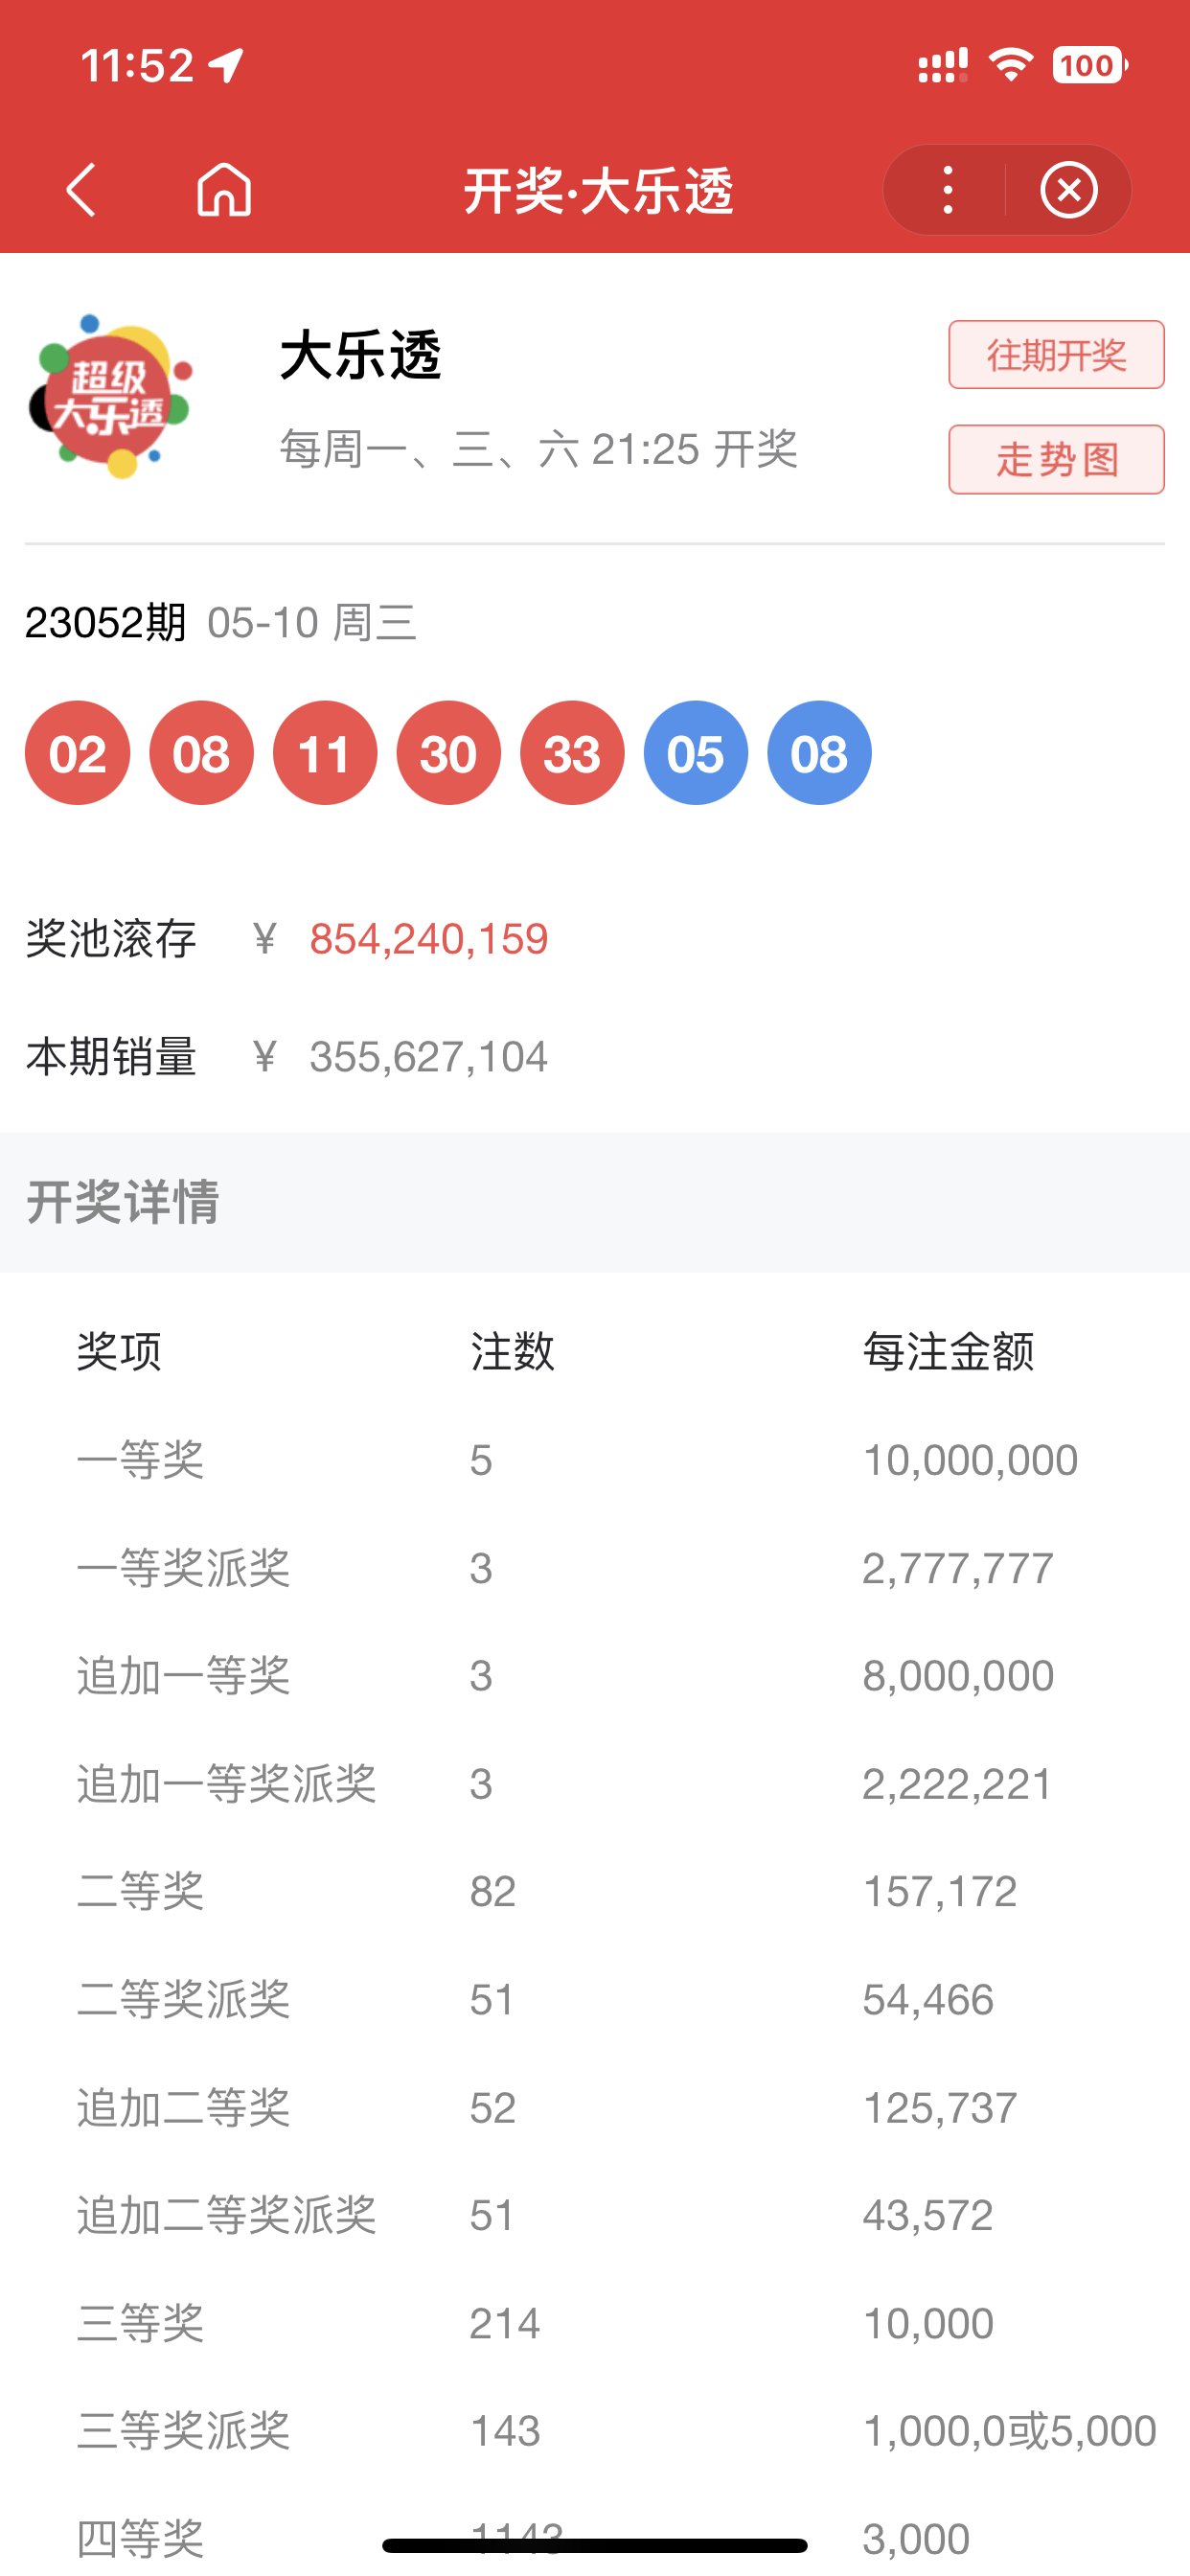Screen dimensions: 1190x2576
Task: Tap the 二等奖 row label
Action: (x=141, y=1892)
